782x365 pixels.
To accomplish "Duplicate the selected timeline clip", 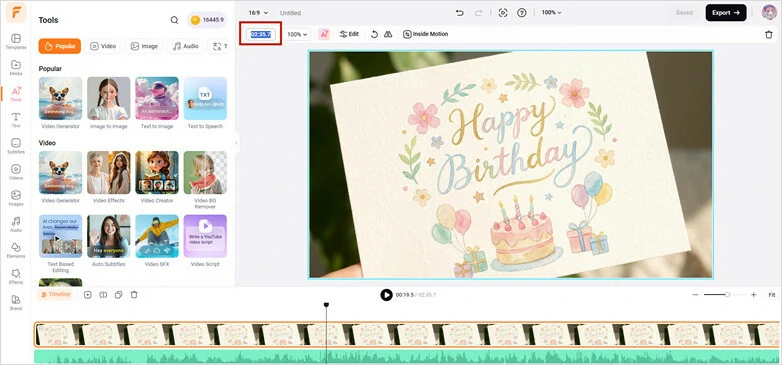I will (118, 295).
